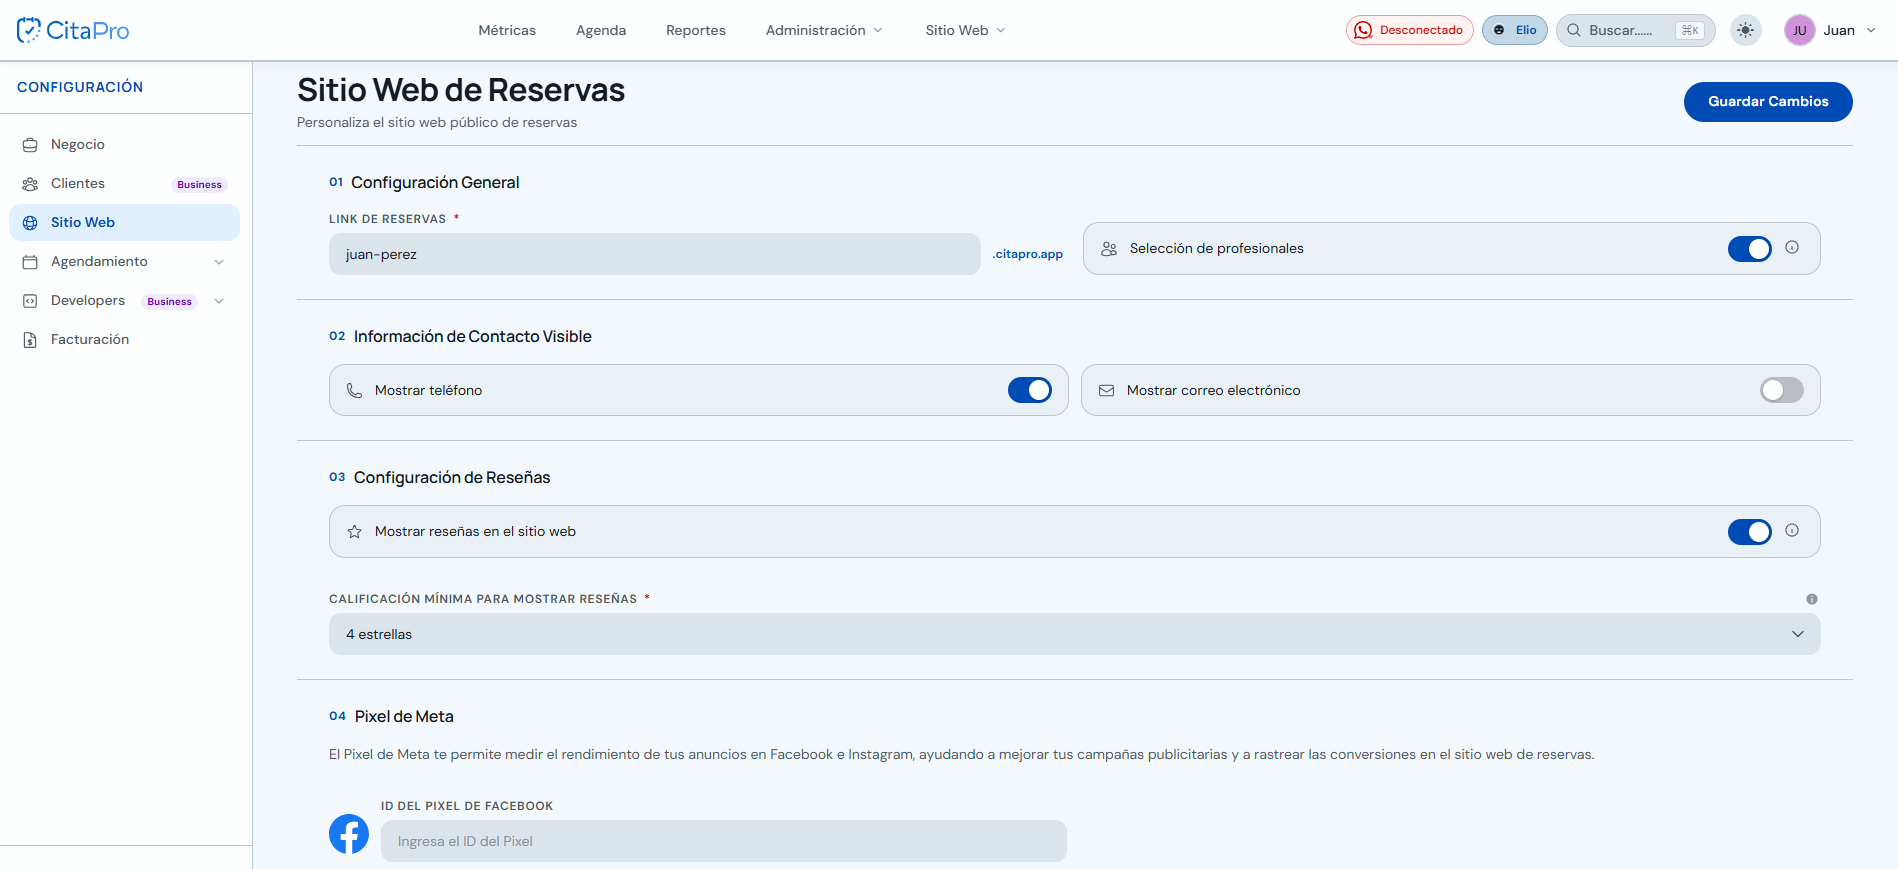Screen dimensions: 1898x869
Task: Expand Developers sidebar chevron
Action: (x=219, y=301)
